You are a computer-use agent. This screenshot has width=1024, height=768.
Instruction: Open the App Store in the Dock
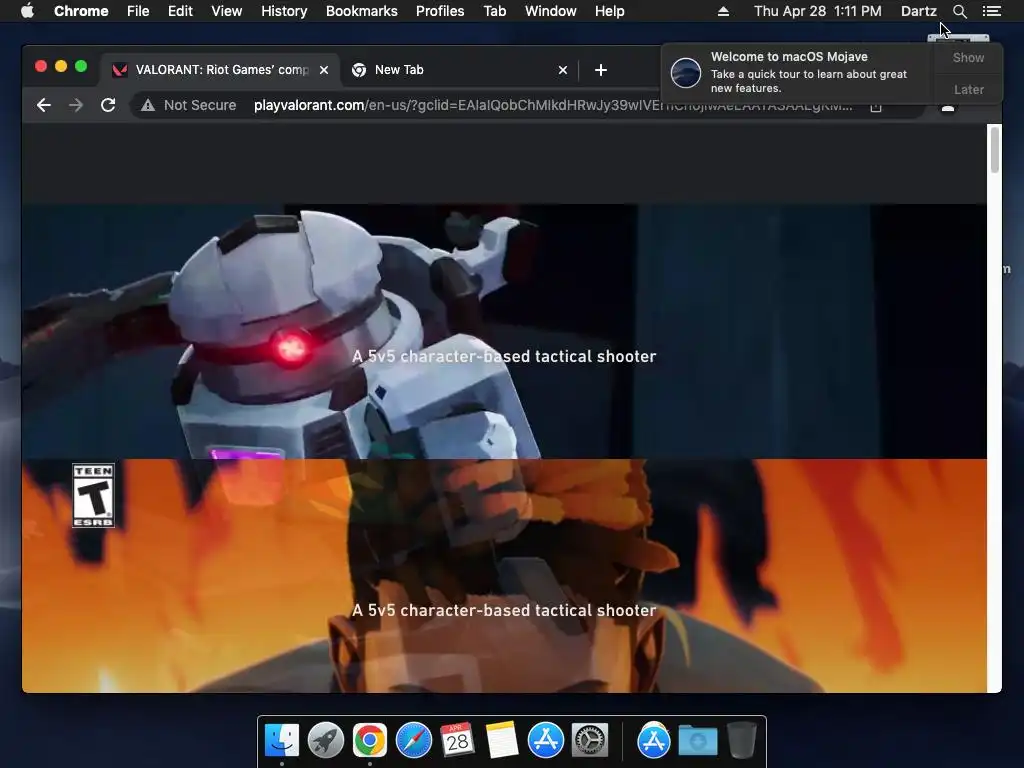pyautogui.click(x=545, y=740)
